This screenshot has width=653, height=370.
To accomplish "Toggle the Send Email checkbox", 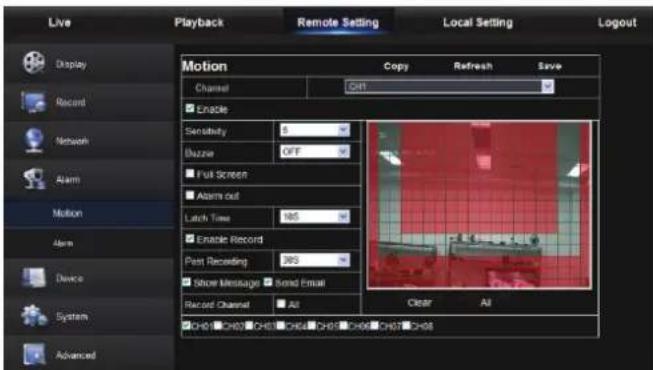I will pos(268,282).
